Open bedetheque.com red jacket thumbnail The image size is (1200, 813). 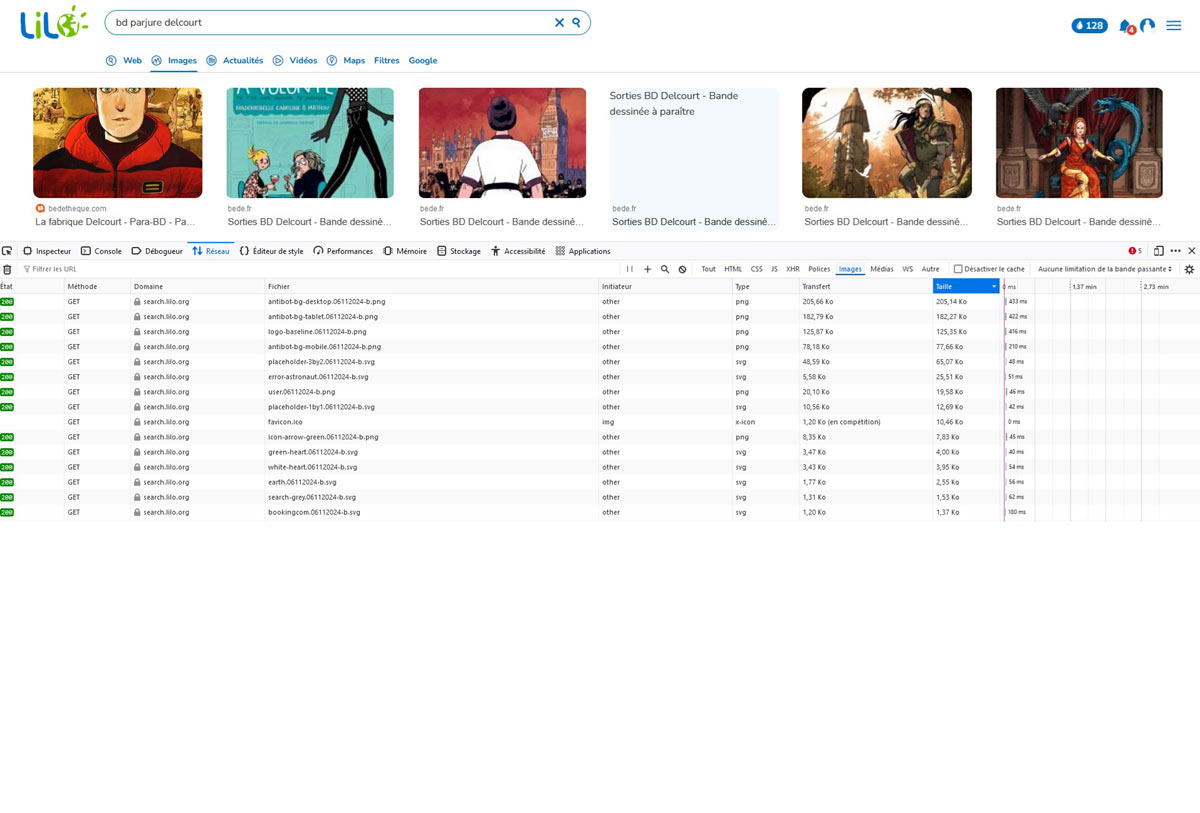click(x=118, y=143)
